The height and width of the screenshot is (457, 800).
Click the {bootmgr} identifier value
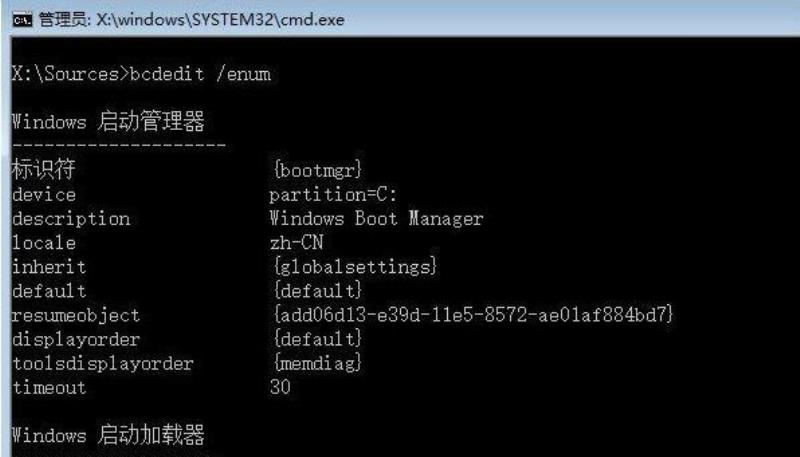pos(317,169)
